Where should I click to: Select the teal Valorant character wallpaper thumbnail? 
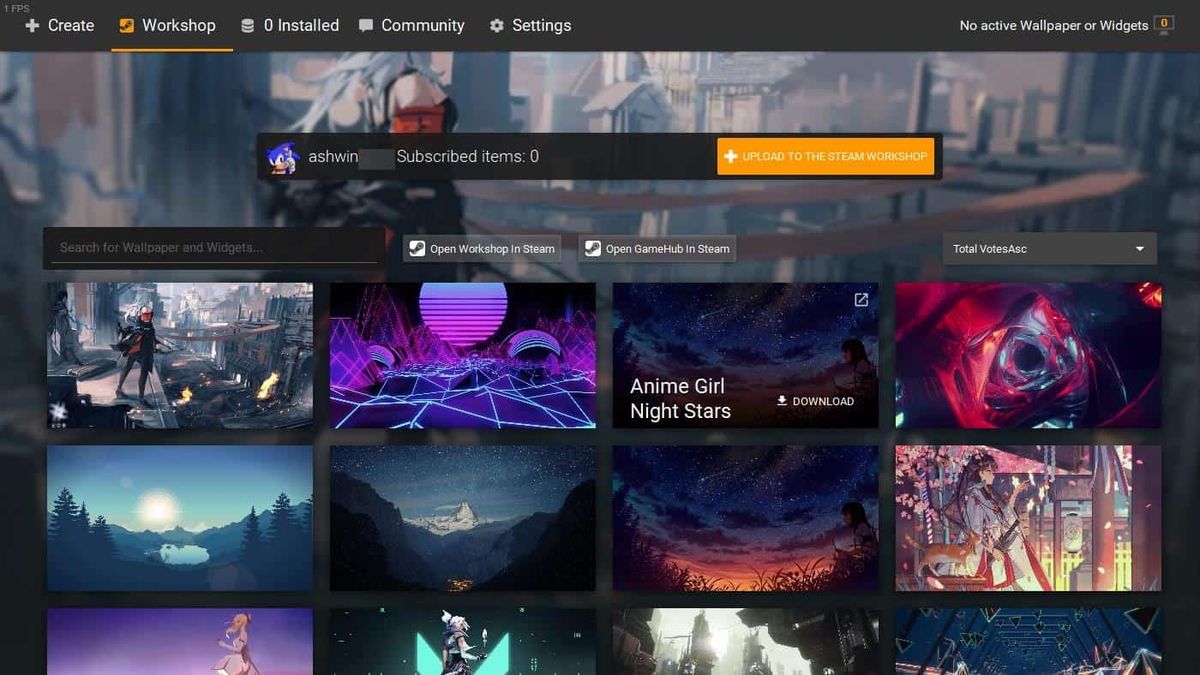click(x=463, y=641)
